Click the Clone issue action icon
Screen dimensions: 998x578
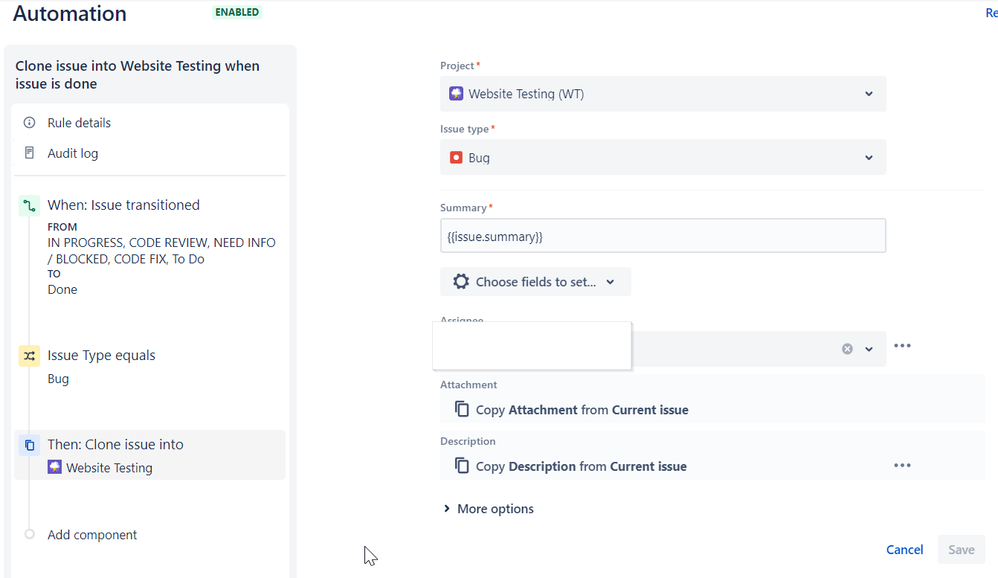(x=29, y=445)
